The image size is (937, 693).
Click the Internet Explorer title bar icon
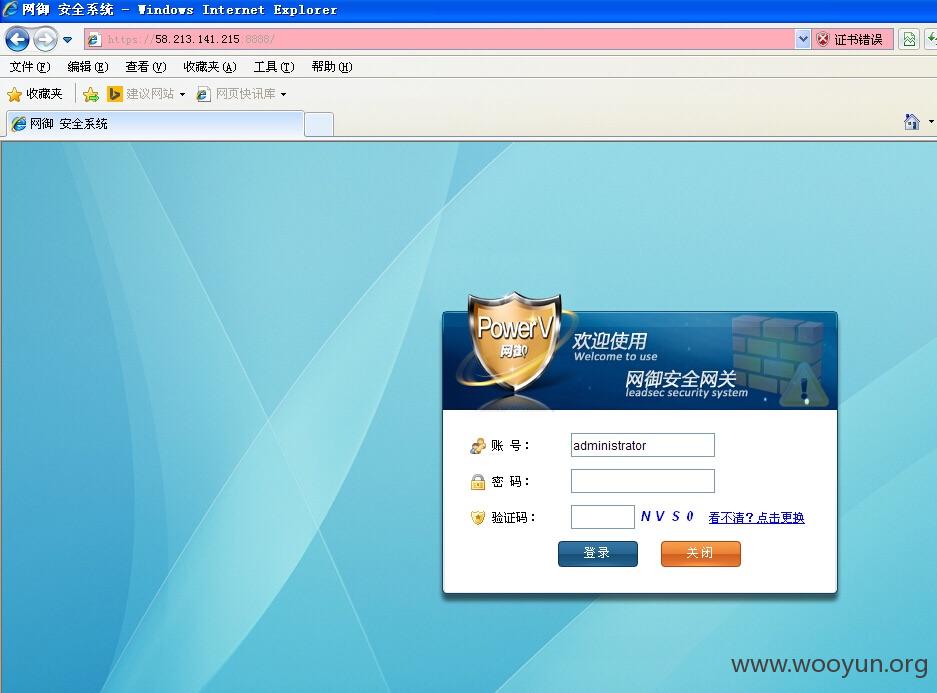(x=10, y=9)
